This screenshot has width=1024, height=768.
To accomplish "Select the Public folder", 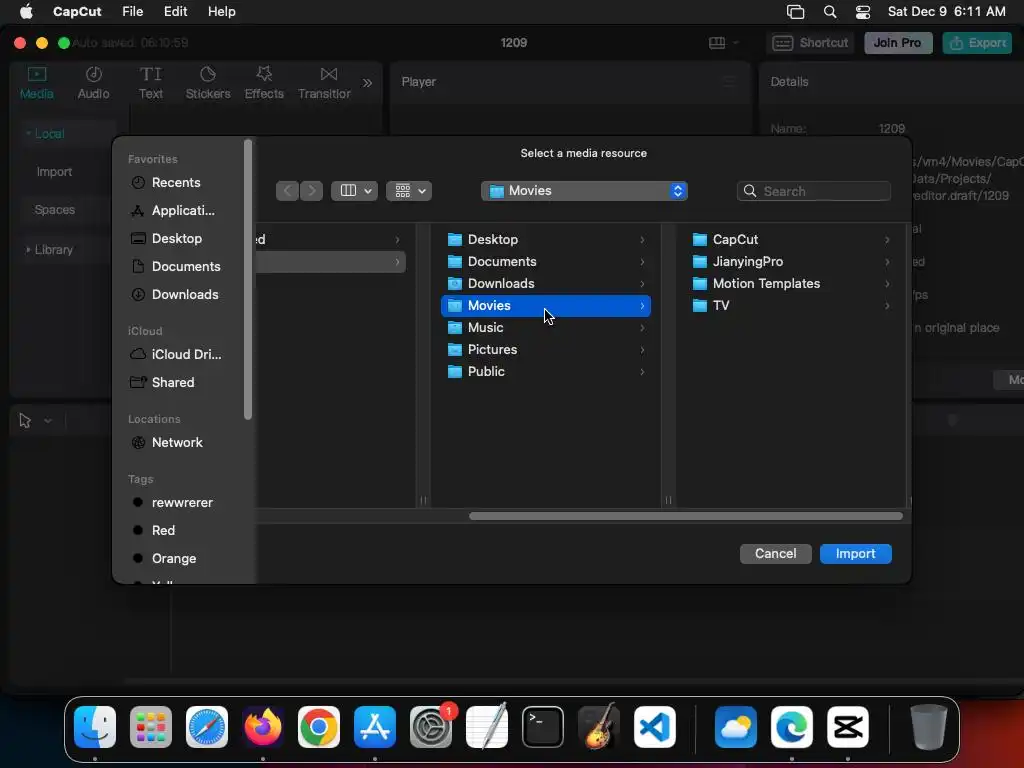I will (546, 372).
